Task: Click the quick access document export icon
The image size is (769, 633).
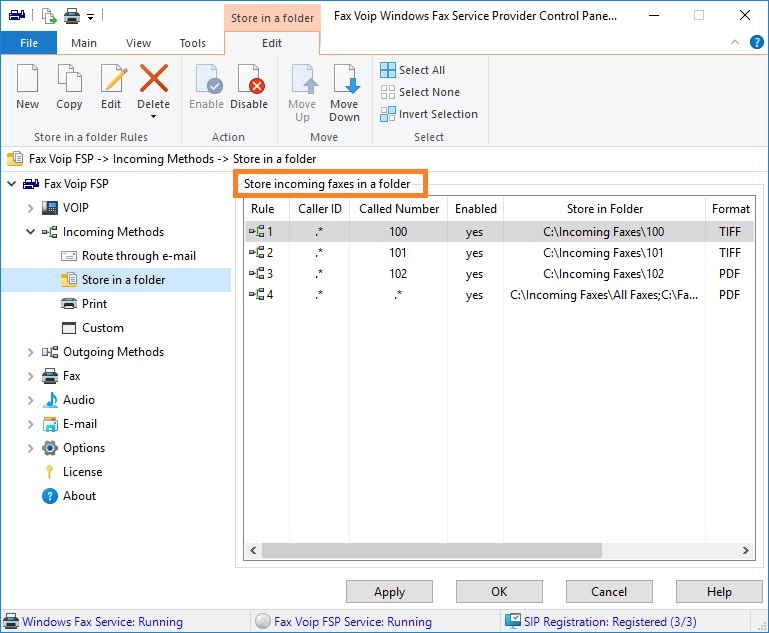Action: tap(49, 16)
